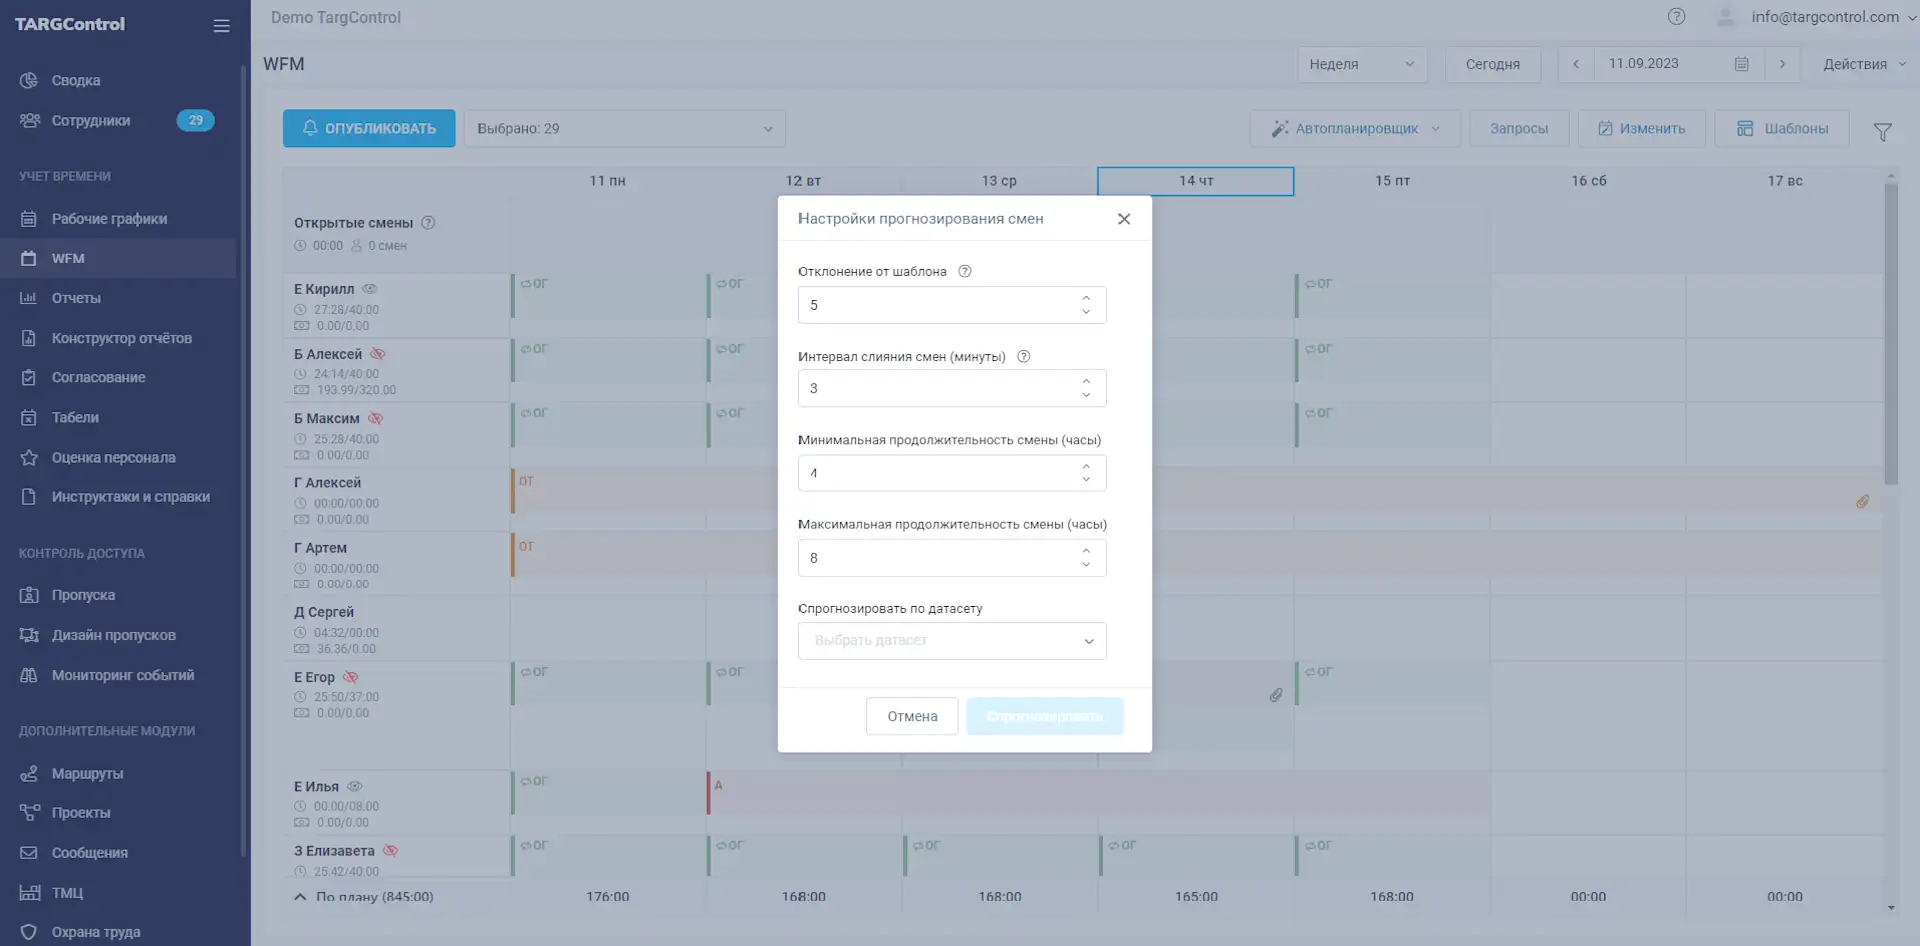
Task: Go to previous week arrow
Action: pos(1576,64)
